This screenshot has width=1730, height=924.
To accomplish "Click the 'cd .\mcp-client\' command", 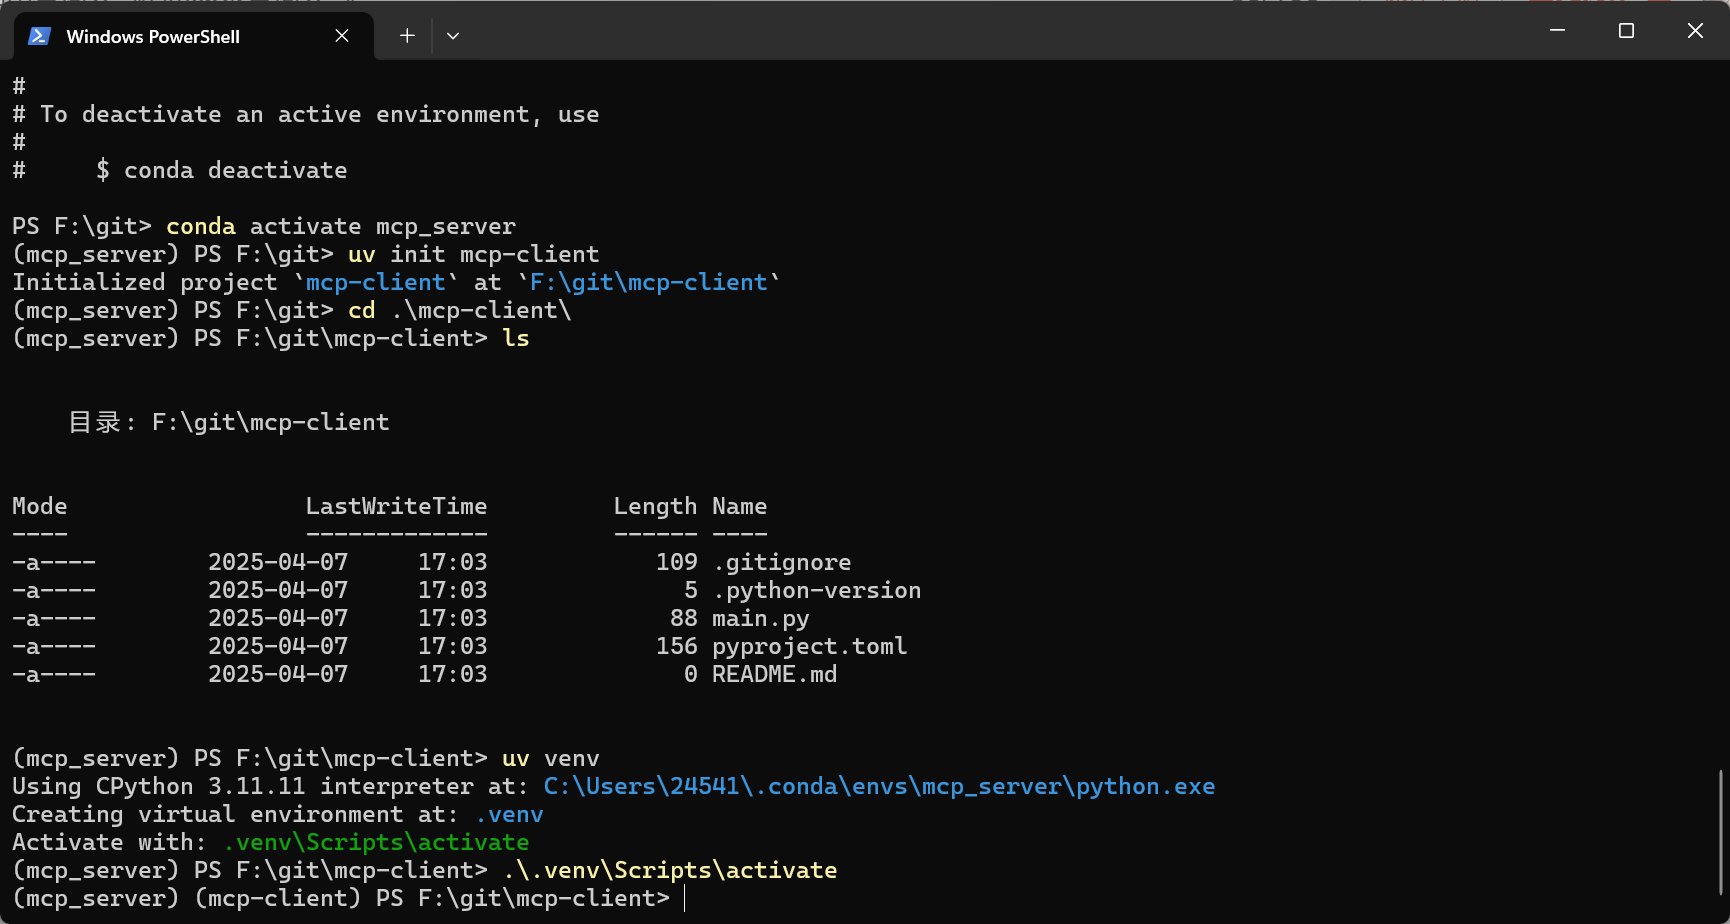I will (460, 310).
